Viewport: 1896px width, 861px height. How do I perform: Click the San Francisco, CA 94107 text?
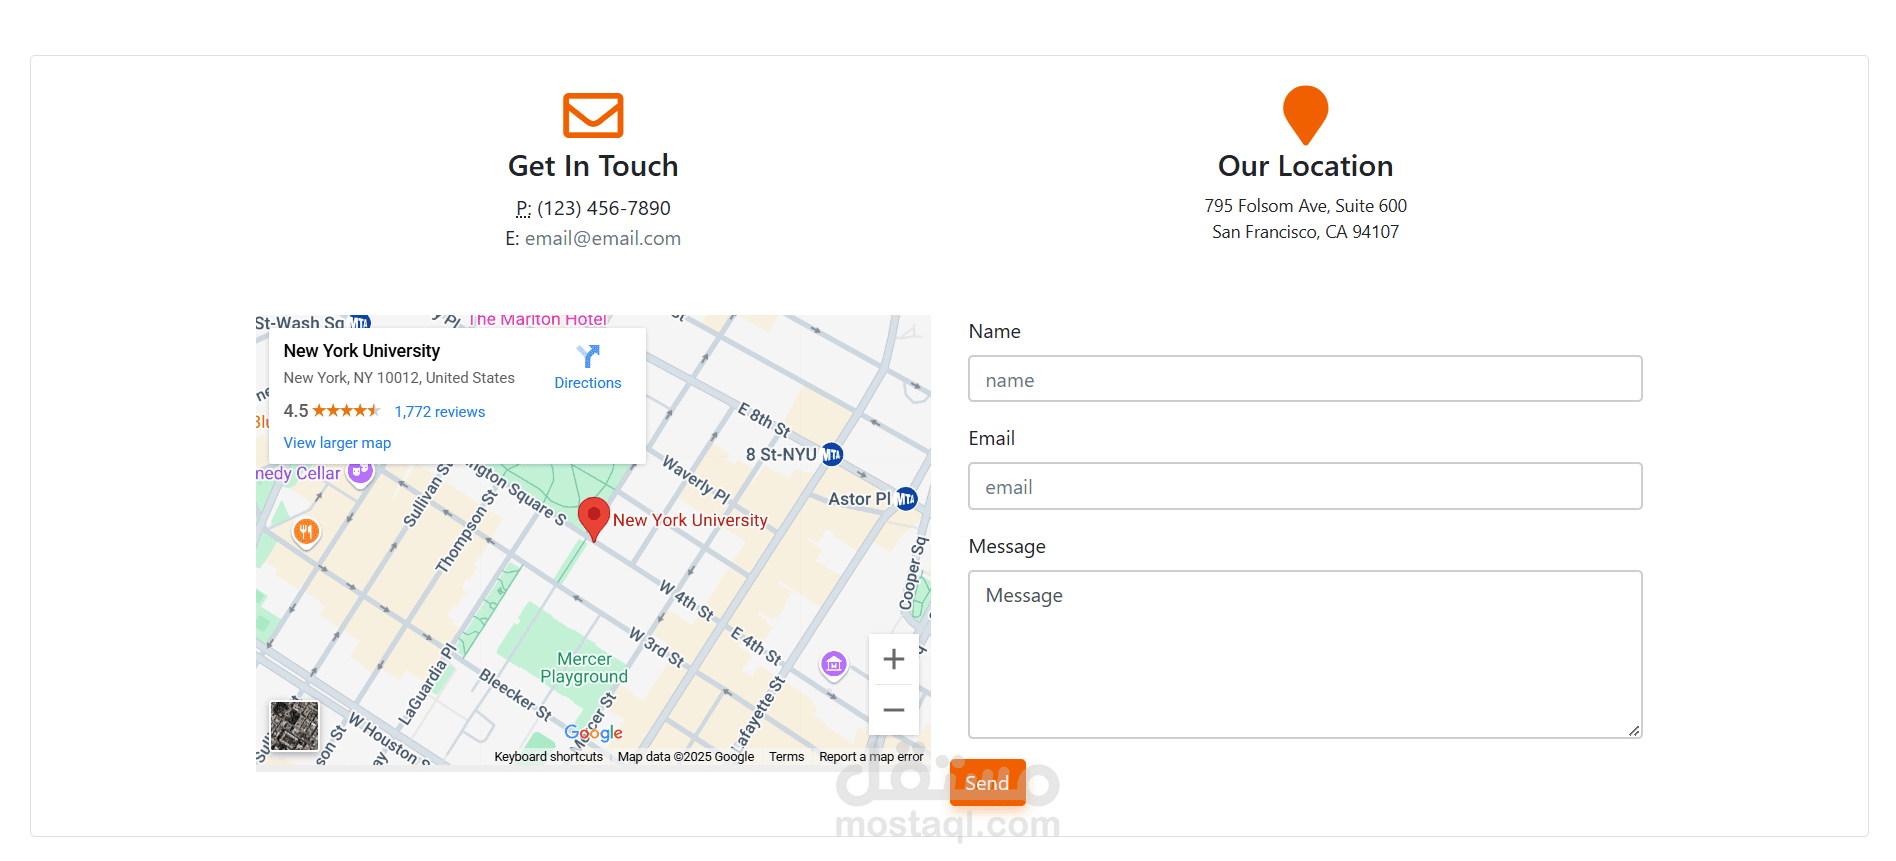pos(1305,232)
